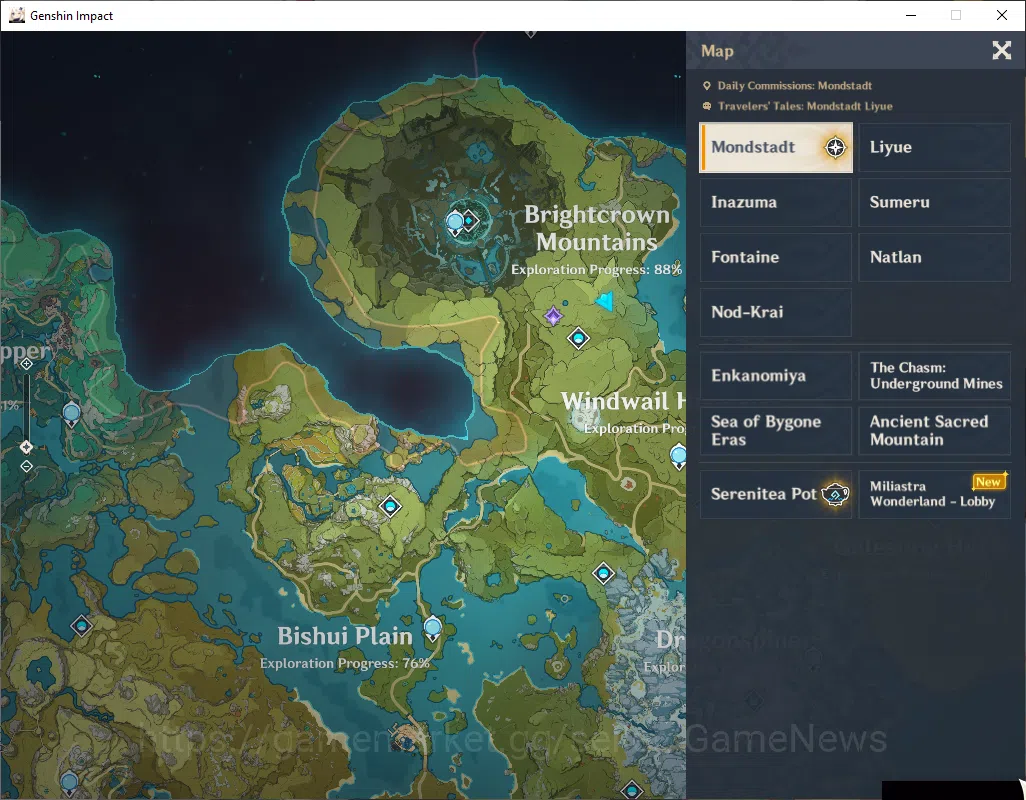Click the 'Bishui Plain' area label
The height and width of the screenshot is (800, 1026).
pos(345,636)
